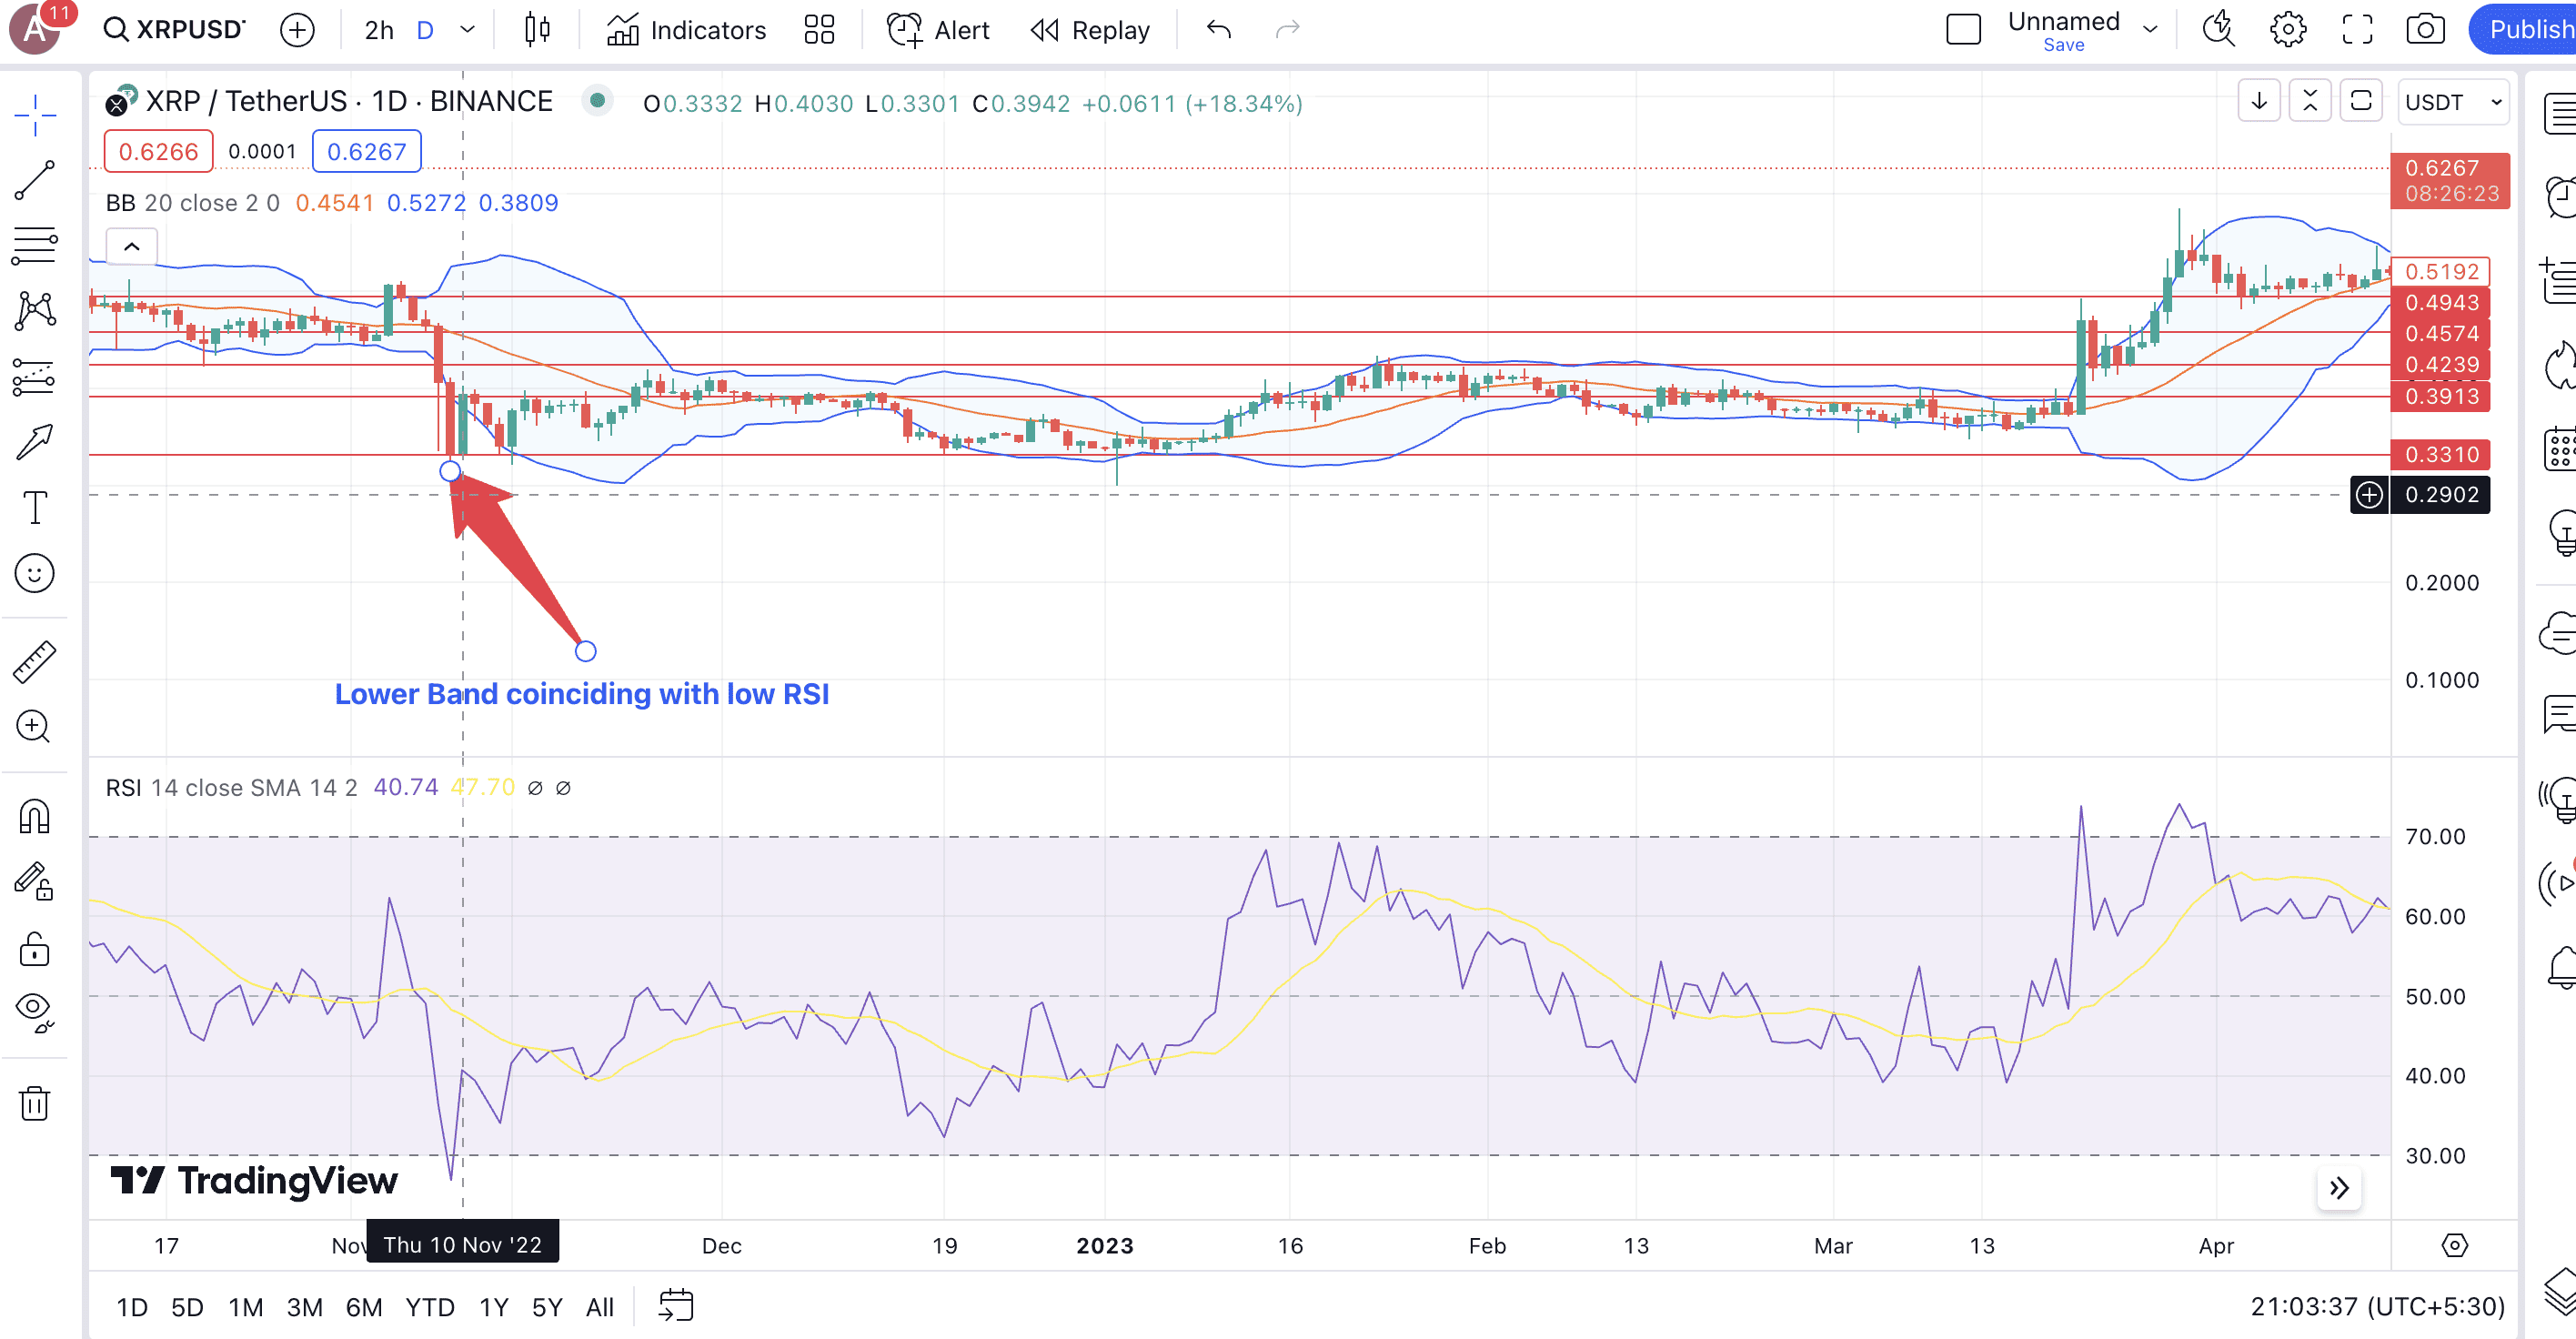
Task: Pick the ruler measure tool
Action: [35, 662]
